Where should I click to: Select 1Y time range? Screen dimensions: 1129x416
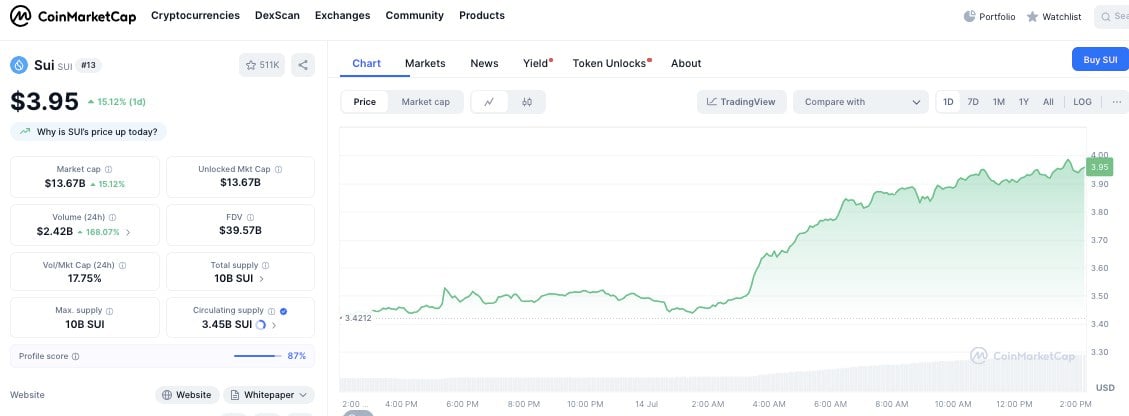[1024, 102]
